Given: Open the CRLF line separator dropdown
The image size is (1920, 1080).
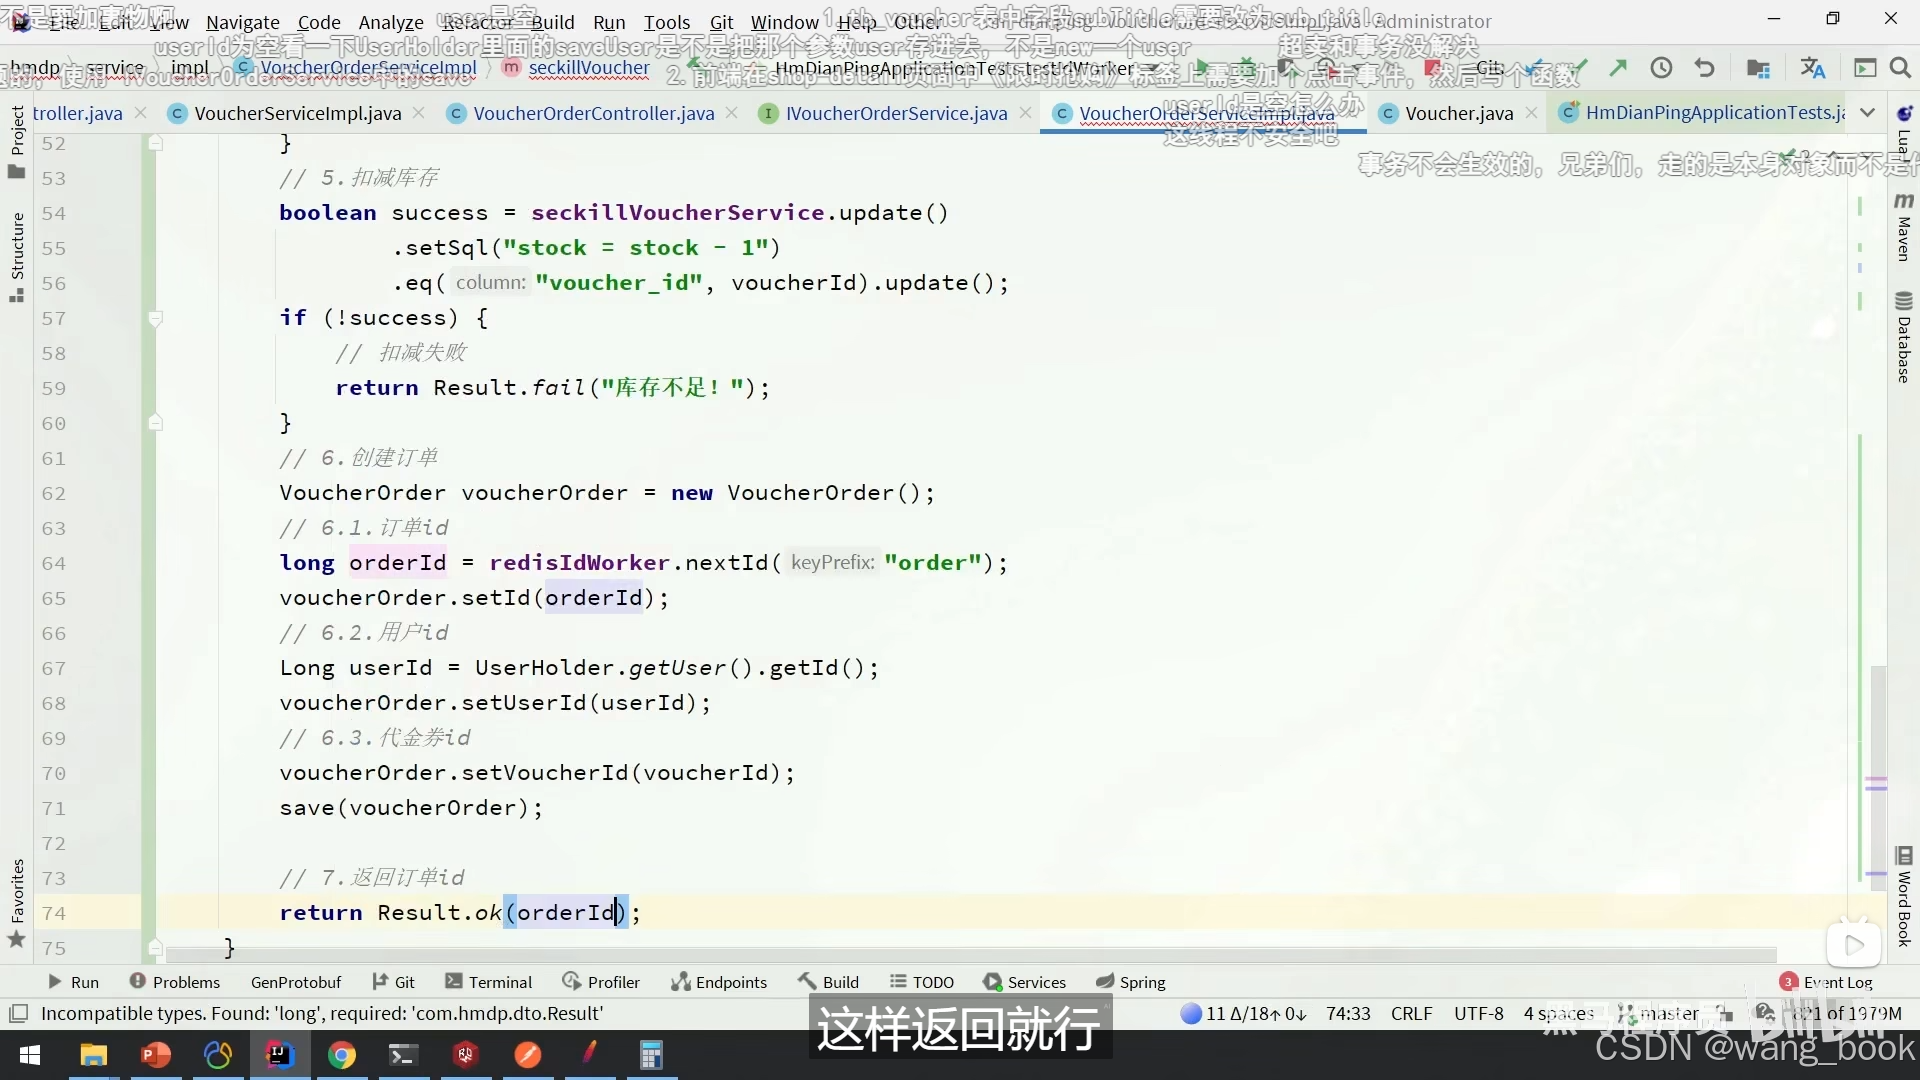Looking at the screenshot, I should pos(1411,1013).
